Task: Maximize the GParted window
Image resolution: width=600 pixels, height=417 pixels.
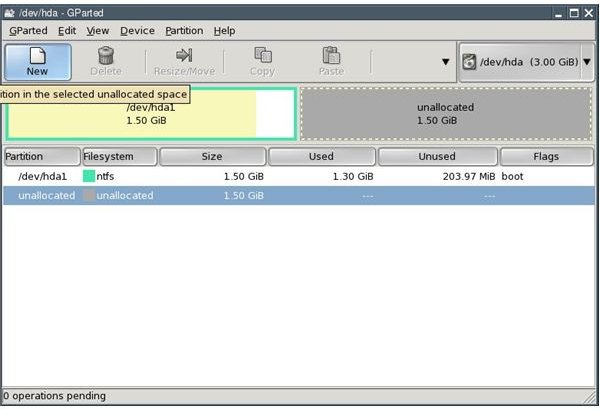Action: tap(574, 13)
